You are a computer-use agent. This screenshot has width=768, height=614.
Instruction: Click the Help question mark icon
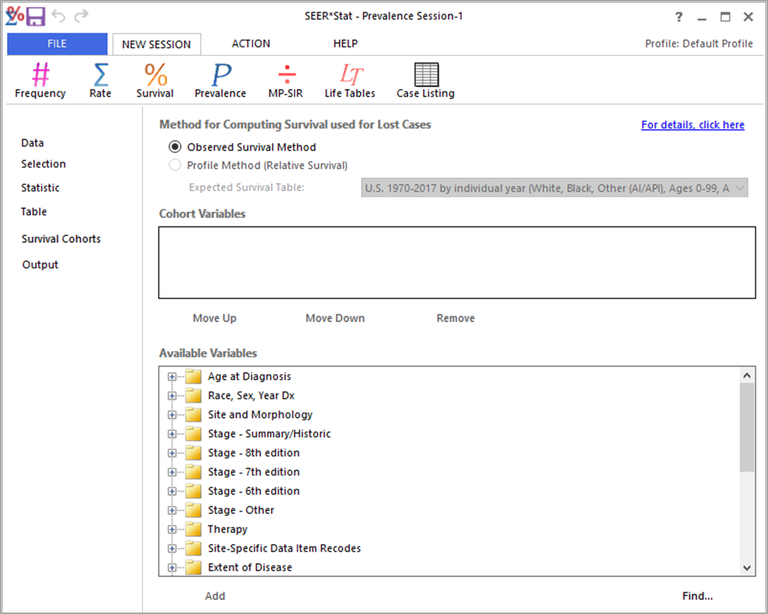pyautogui.click(x=679, y=16)
